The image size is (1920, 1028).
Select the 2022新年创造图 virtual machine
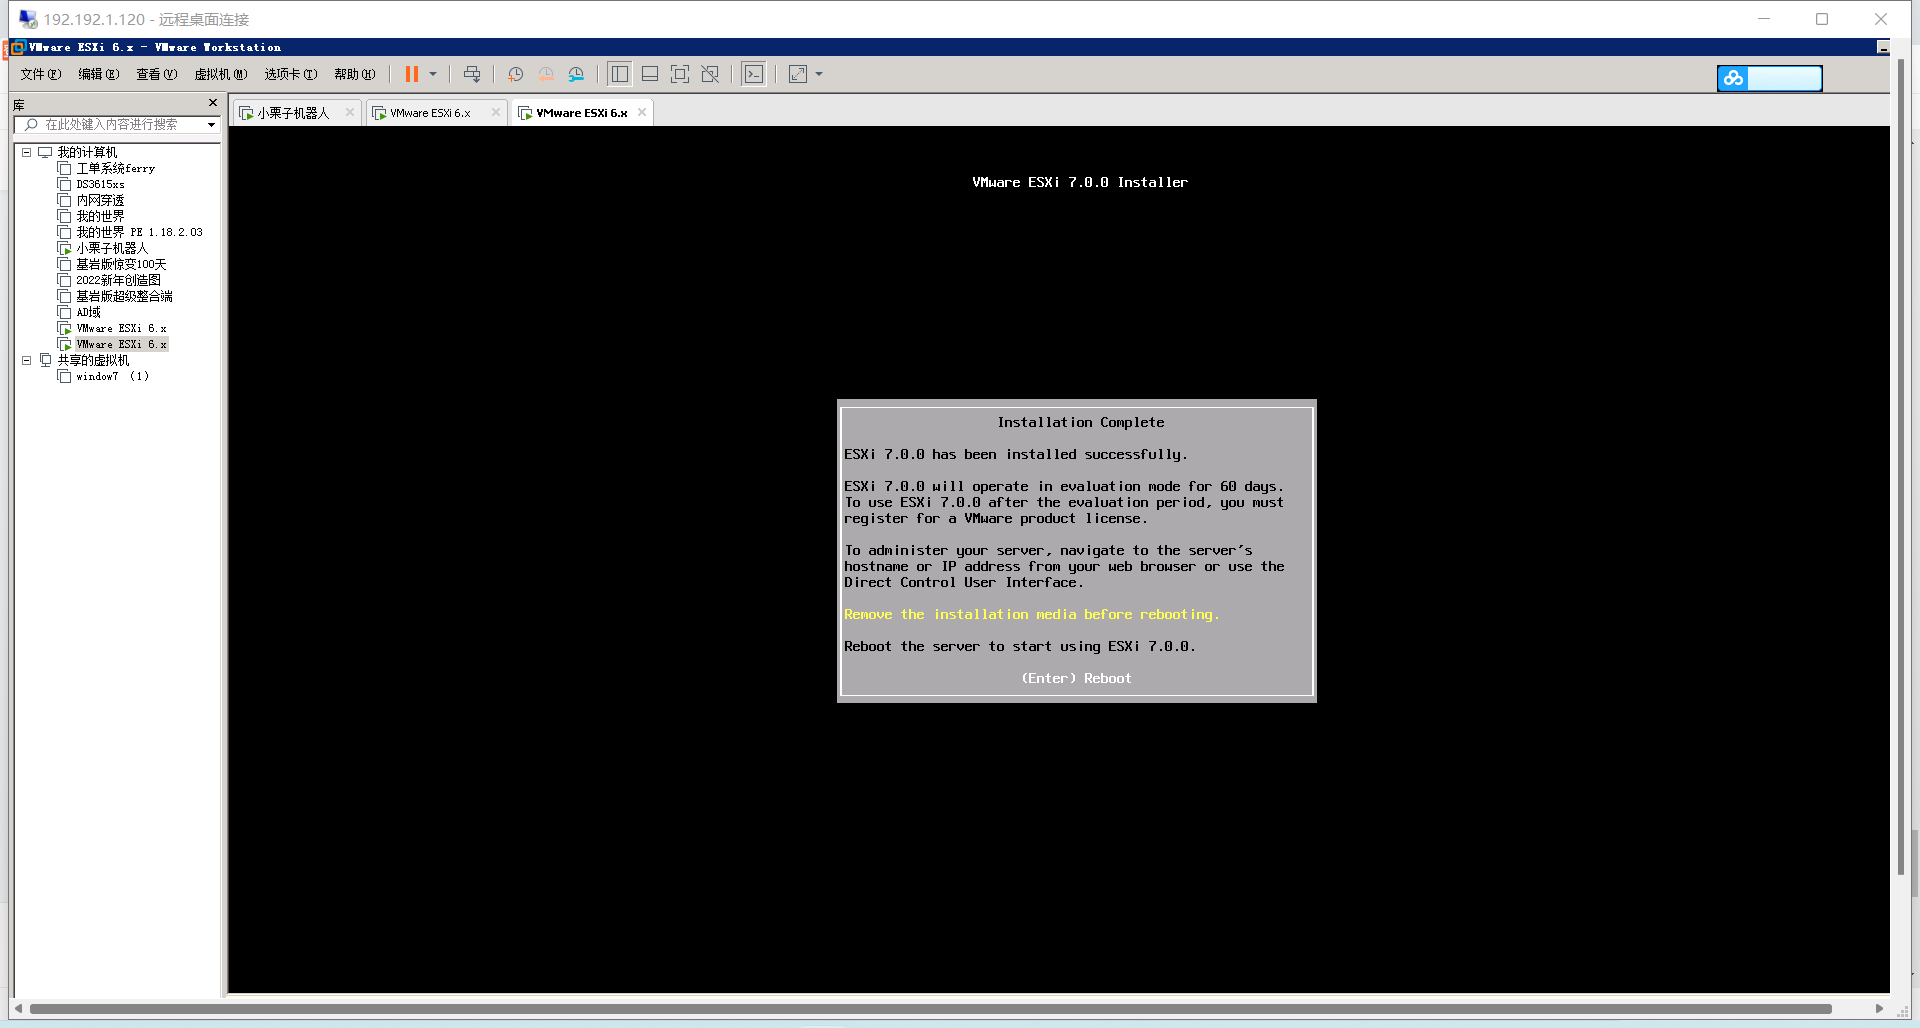click(x=118, y=281)
